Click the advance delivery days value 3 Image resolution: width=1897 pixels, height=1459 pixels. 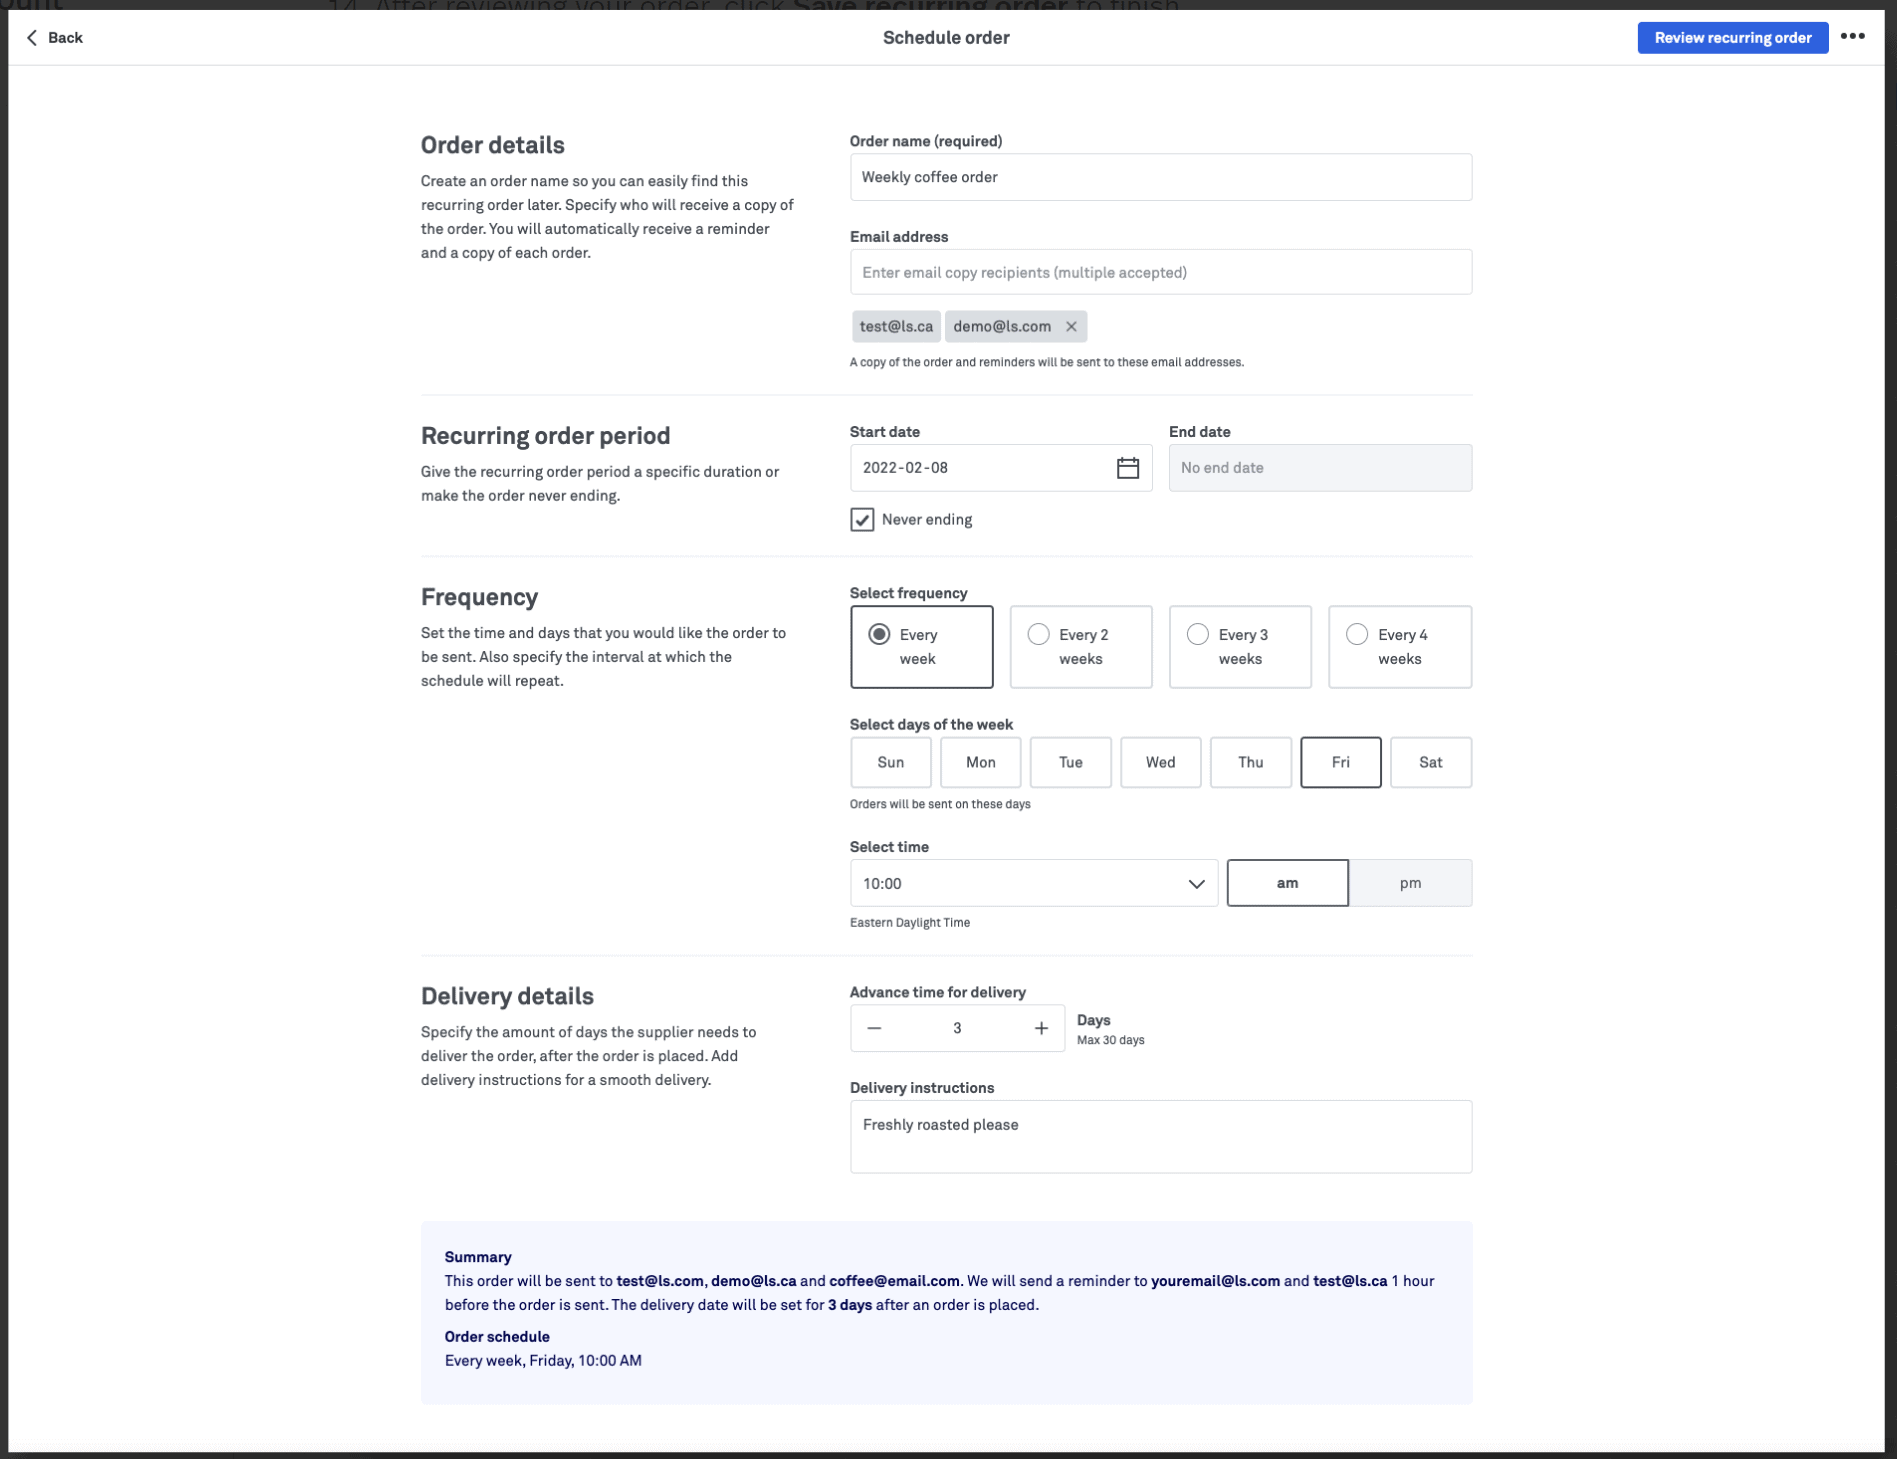click(957, 1029)
